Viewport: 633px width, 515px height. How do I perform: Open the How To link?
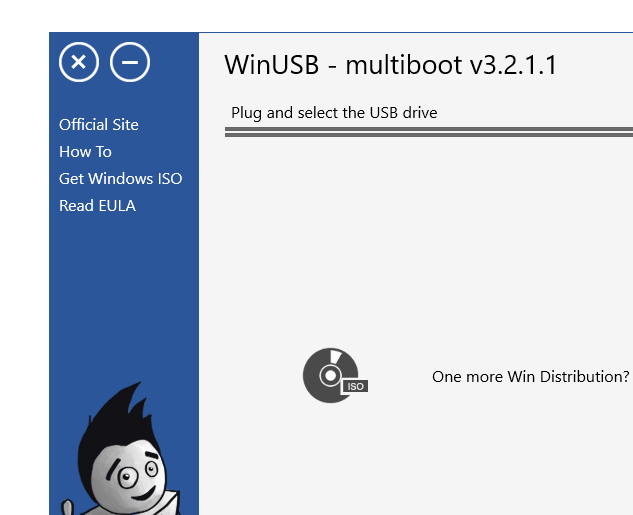(85, 152)
